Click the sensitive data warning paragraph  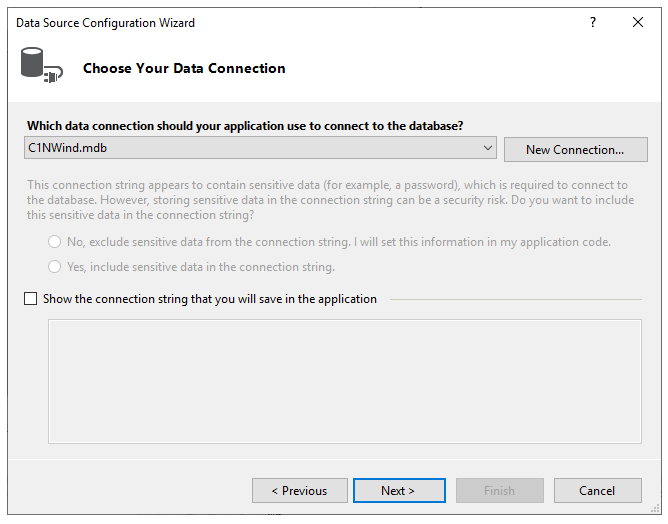(x=327, y=200)
